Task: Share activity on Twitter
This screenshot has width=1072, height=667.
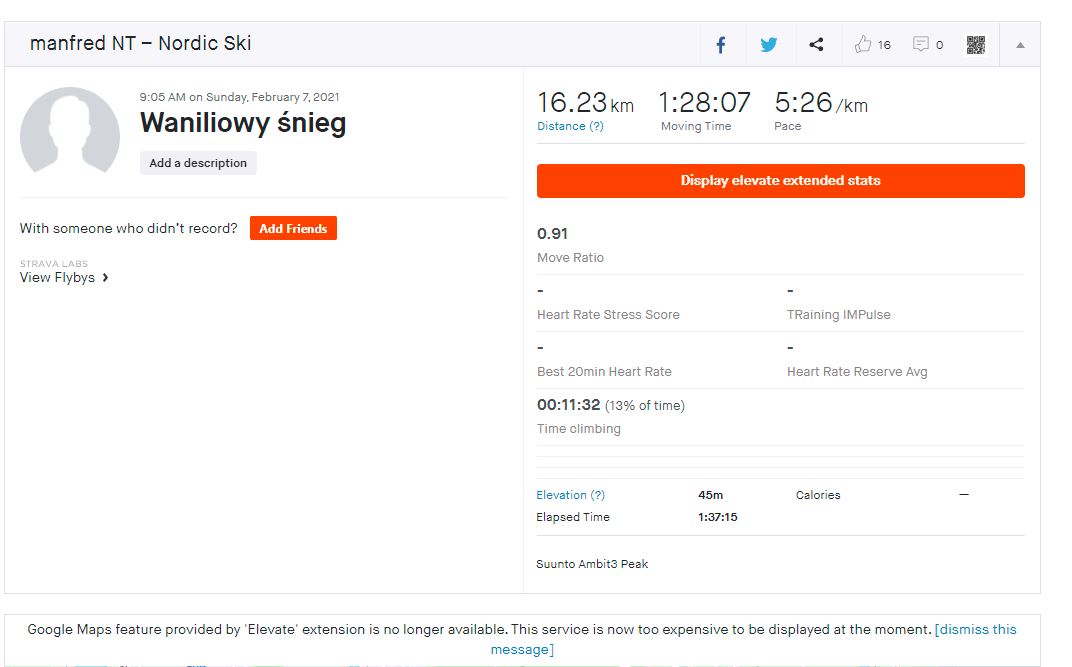Action: 768,45
